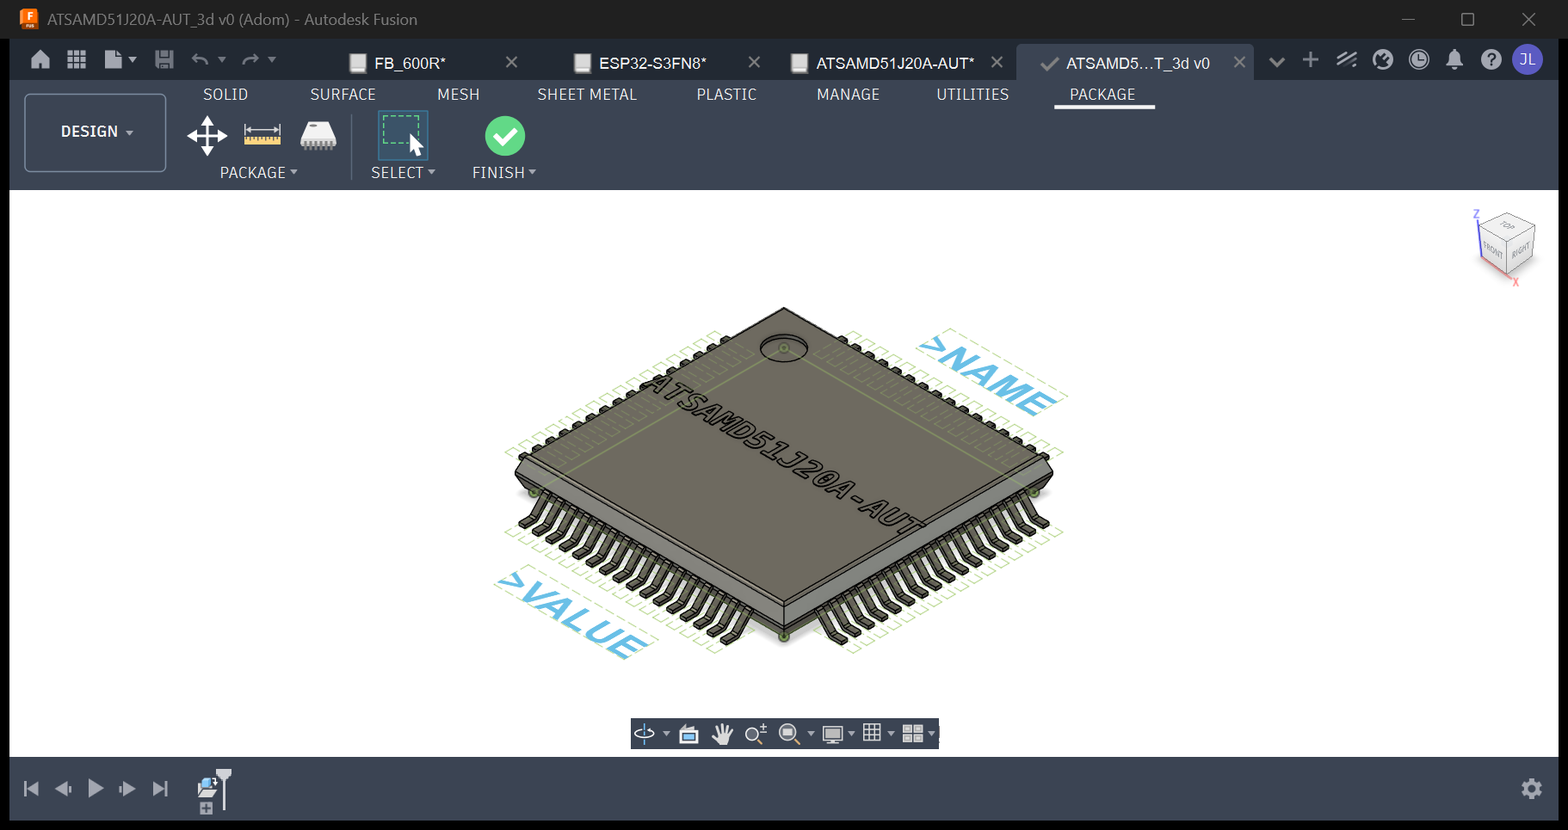The width and height of the screenshot is (1568, 830).
Task: Close the ATSAMD5...T_3d v0 tab
Action: pos(1239,62)
